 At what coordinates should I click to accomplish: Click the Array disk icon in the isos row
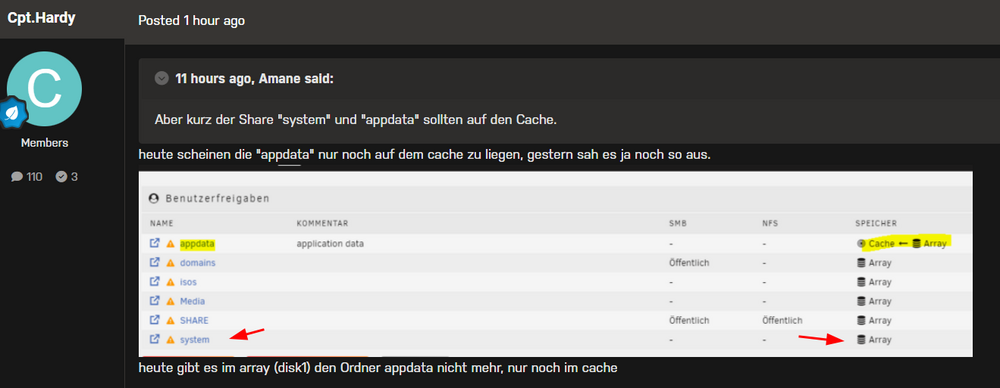pyautogui.click(x=861, y=282)
